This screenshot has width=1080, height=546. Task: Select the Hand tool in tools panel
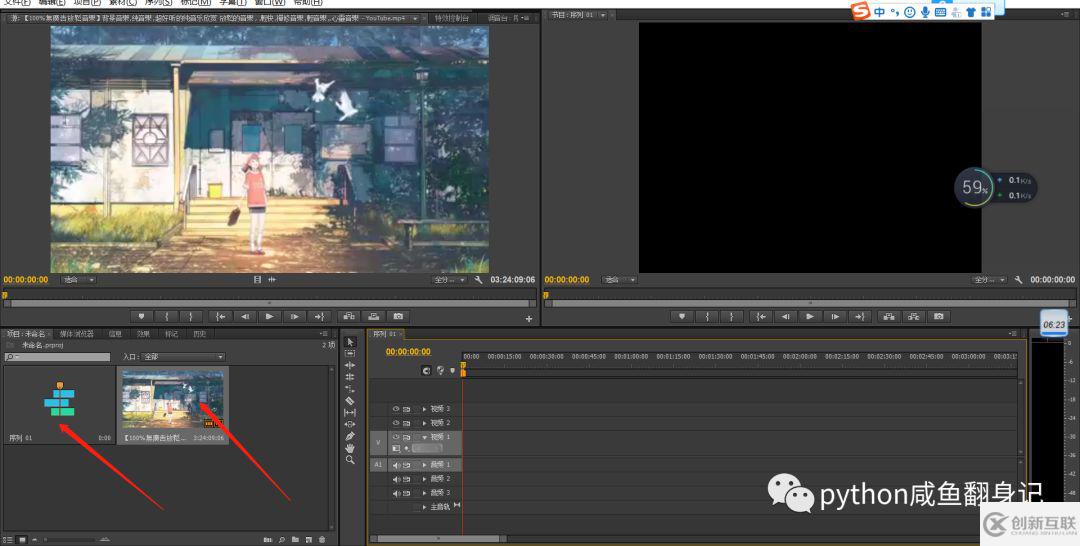pyautogui.click(x=349, y=448)
